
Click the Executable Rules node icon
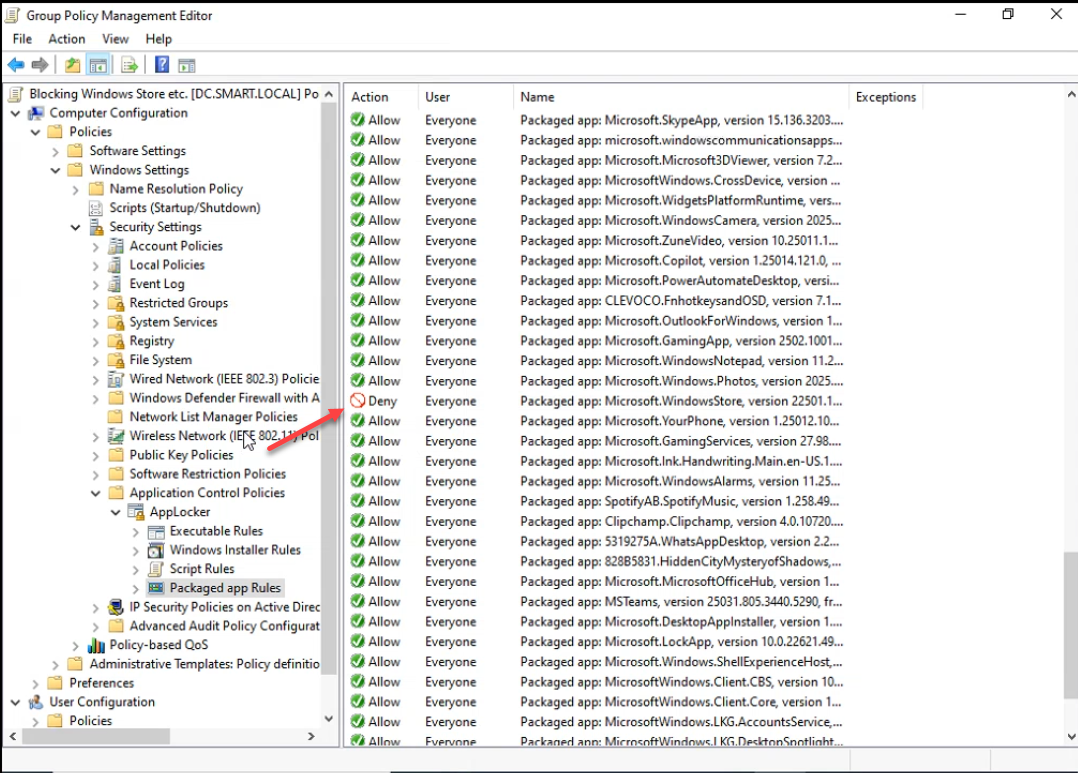[156, 531]
